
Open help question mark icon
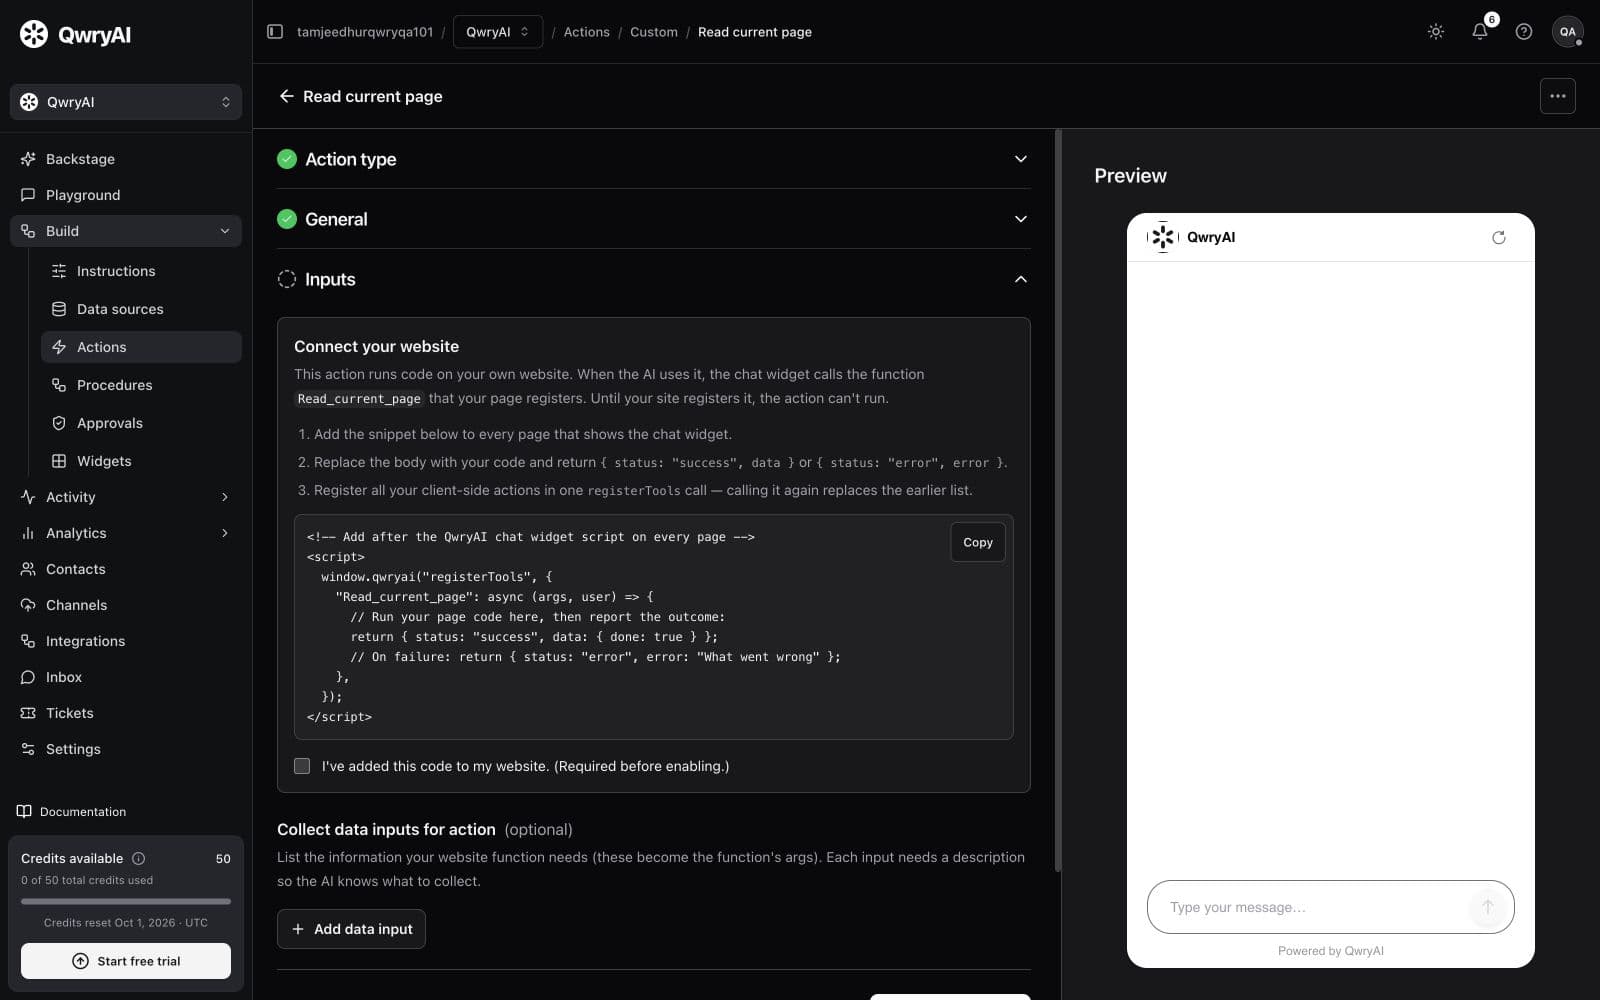pos(1524,32)
